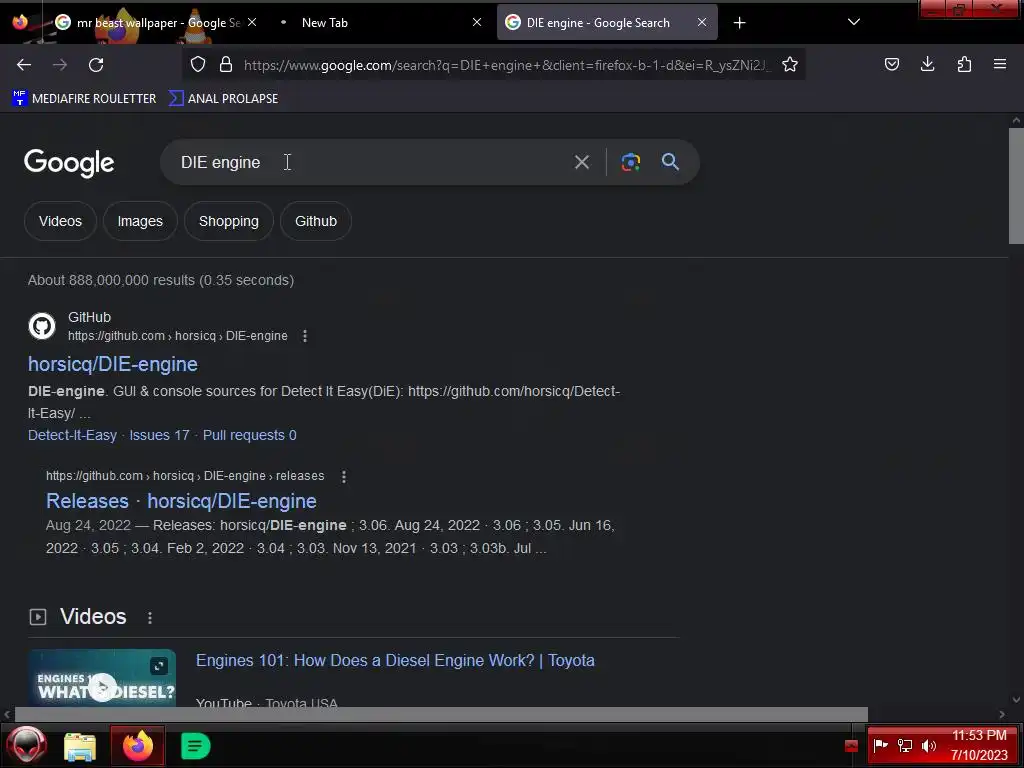This screenshot has width=1024, height=768.
Task: Open a new tab with plus button
Action: point(739,23)
